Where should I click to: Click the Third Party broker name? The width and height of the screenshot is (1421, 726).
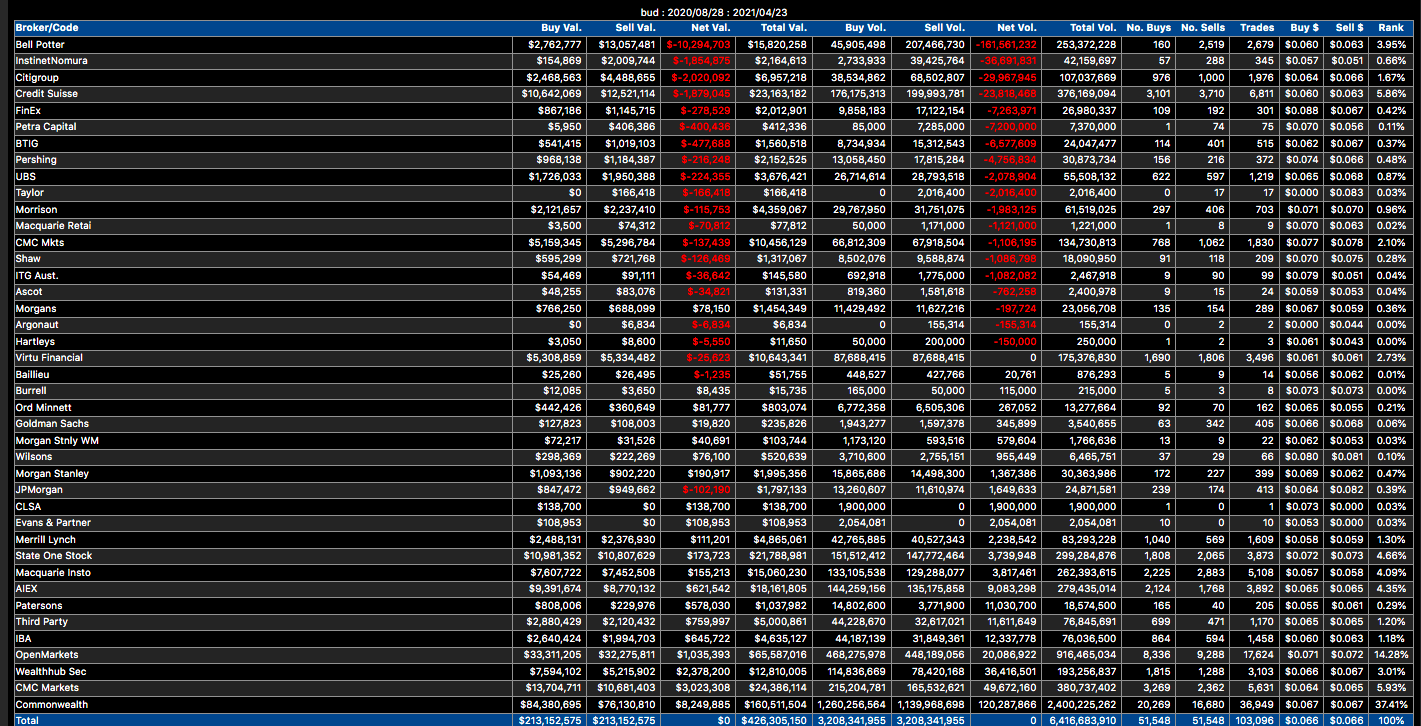click(x=42, y=622)
